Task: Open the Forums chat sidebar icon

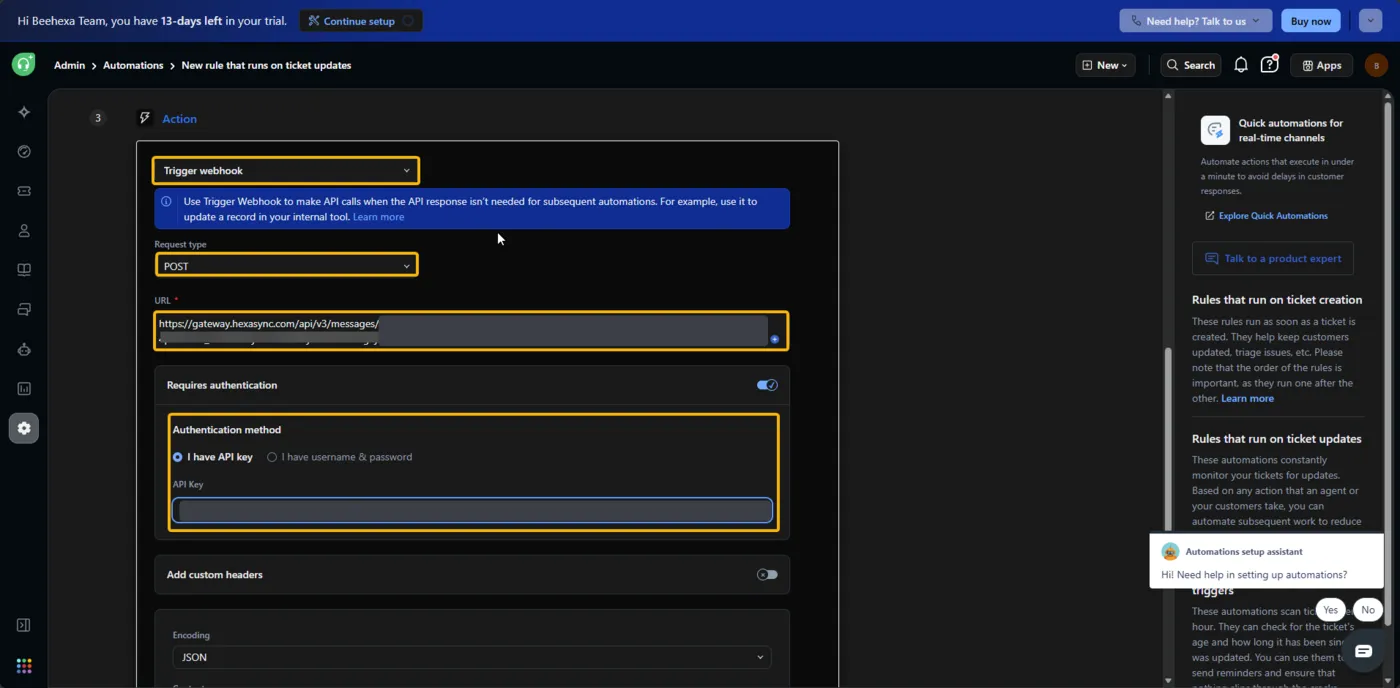Action: pos(24,310)
